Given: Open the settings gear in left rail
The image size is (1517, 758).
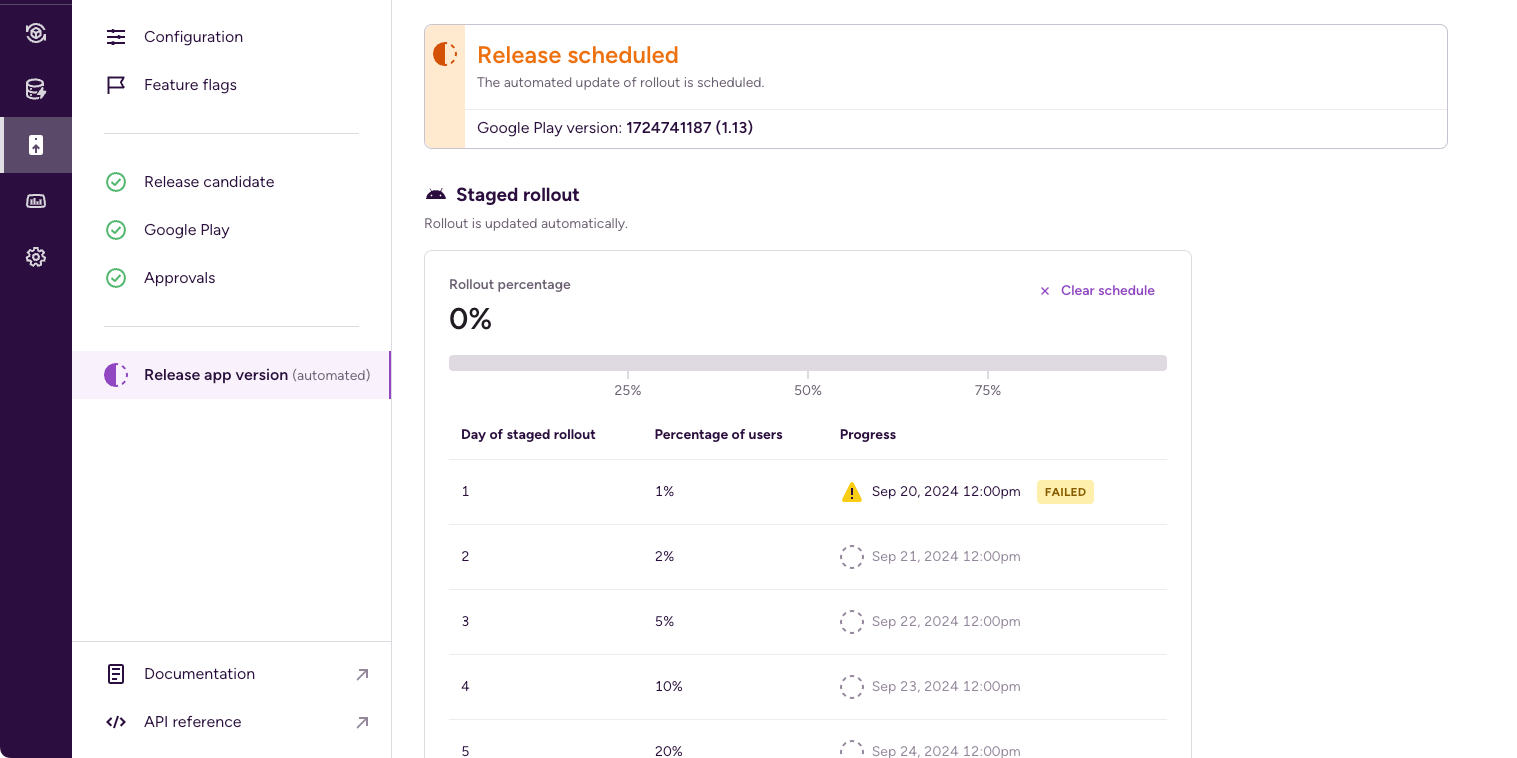Looking at the screenshot, I should click(x=36, y=257).
